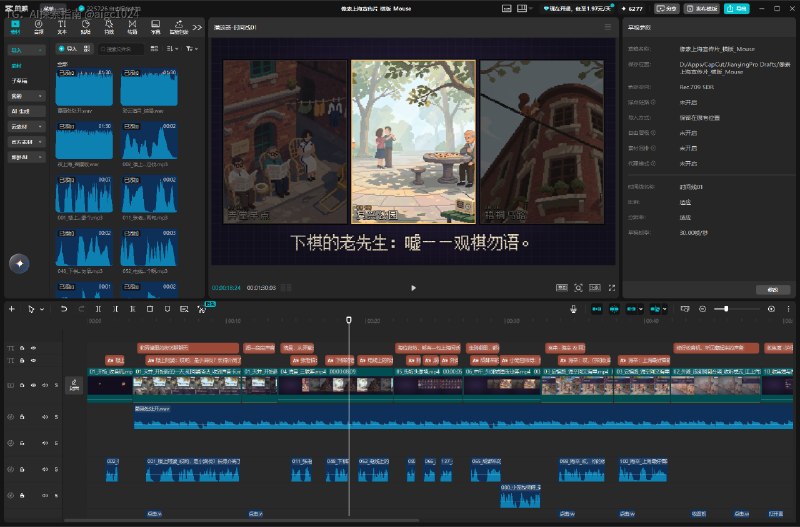Image resolution: width=800 pixels, height=527 pixels.
Task: Hide the top text track via eye icon
Action: click(33, 348)
